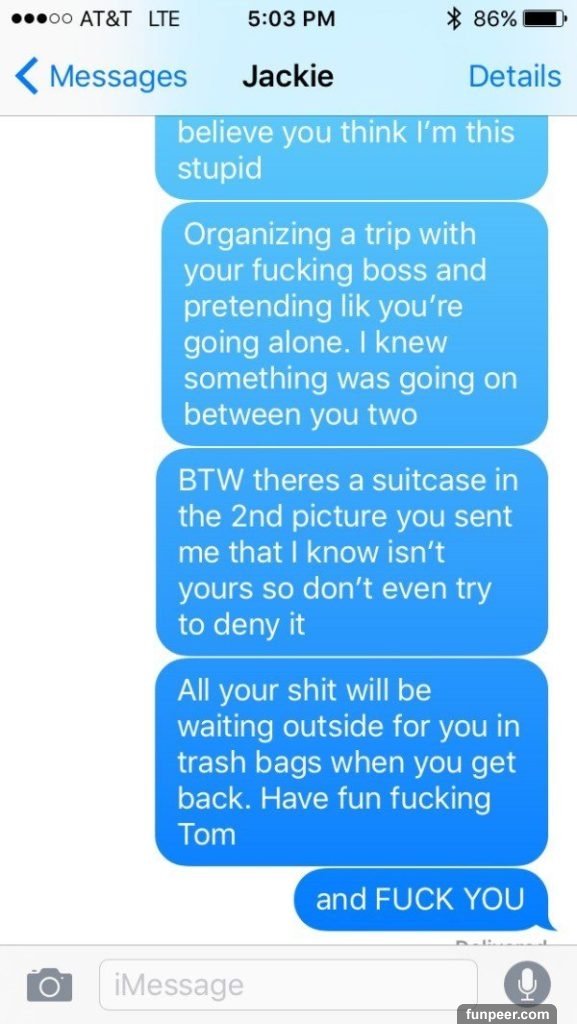
Task: Tap the battery icon in status bar
Action: [x=545, y=19]
